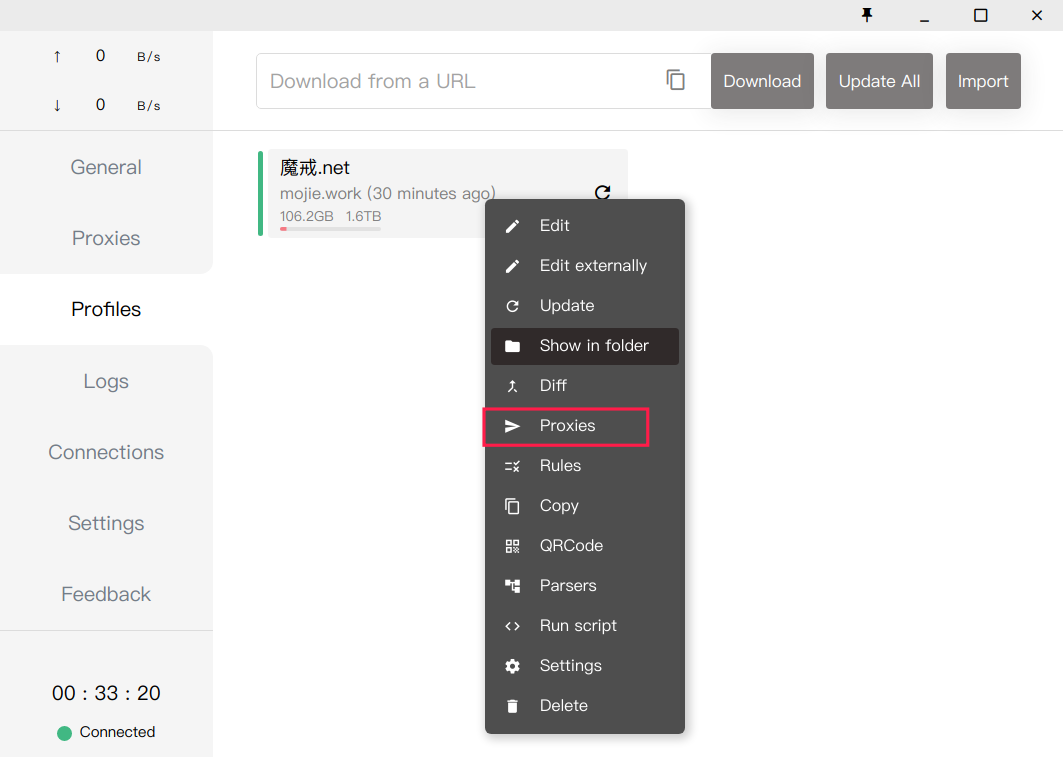Open Settings entry in the context menu
The height and width of the screenshot is (757, 1063).
coord(584,666)
